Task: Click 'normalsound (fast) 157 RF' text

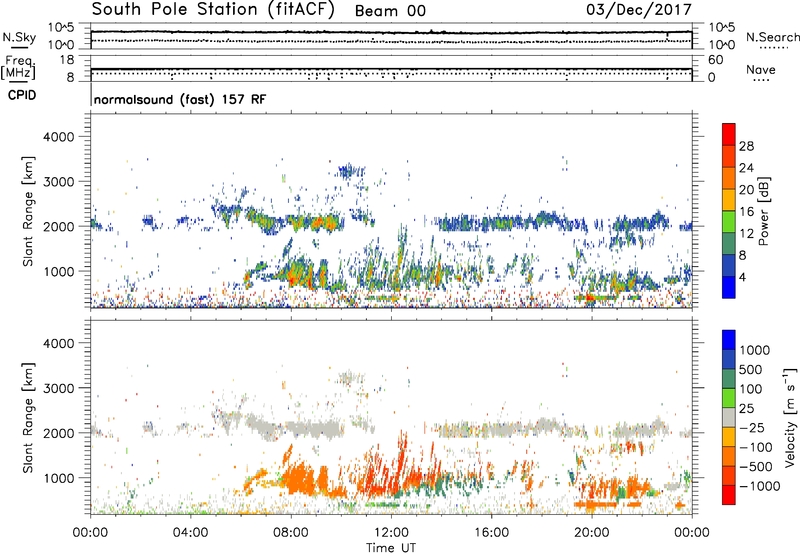Action: point(180,99)
